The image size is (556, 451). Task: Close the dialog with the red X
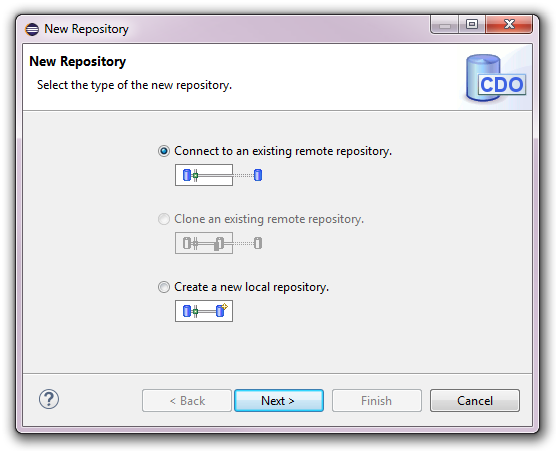click(509, 24)
